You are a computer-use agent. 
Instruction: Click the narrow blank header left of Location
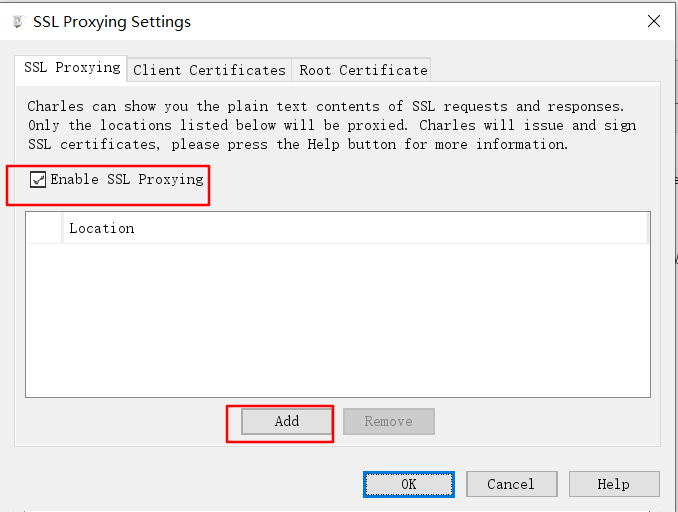(x=44, y=228)
